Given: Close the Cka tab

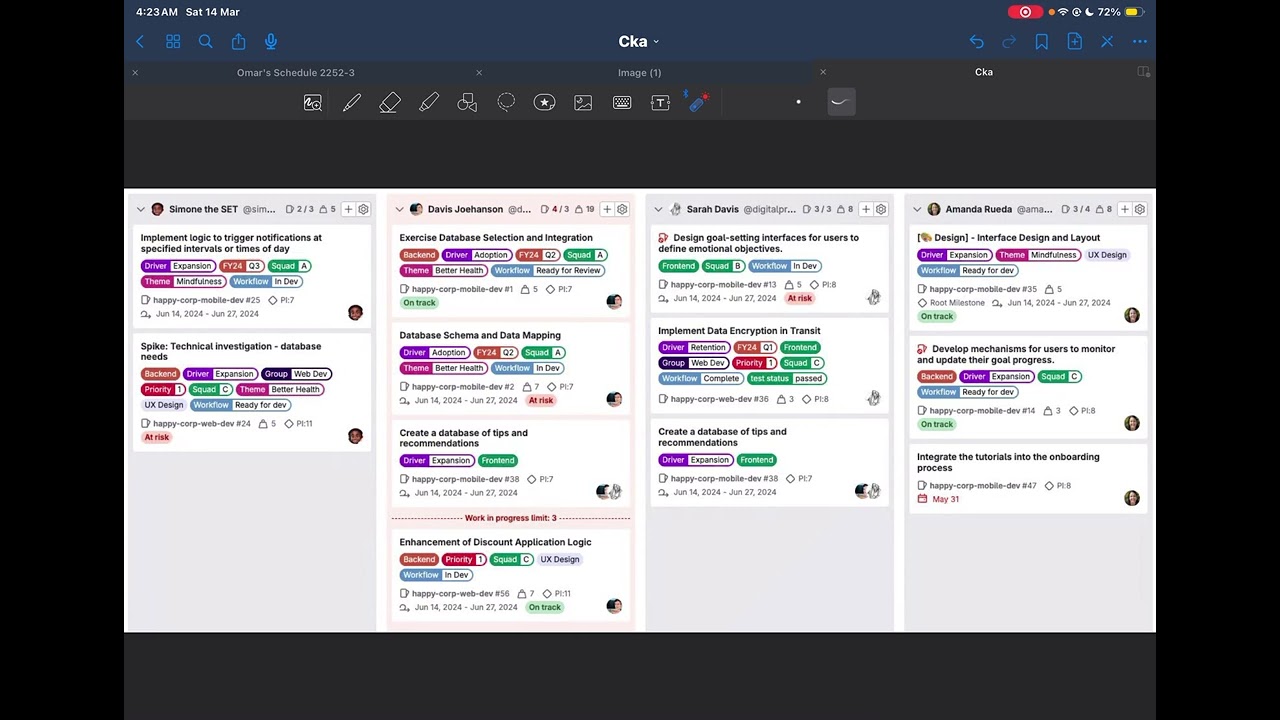Looking at the screenshot, I should [823, 72].
